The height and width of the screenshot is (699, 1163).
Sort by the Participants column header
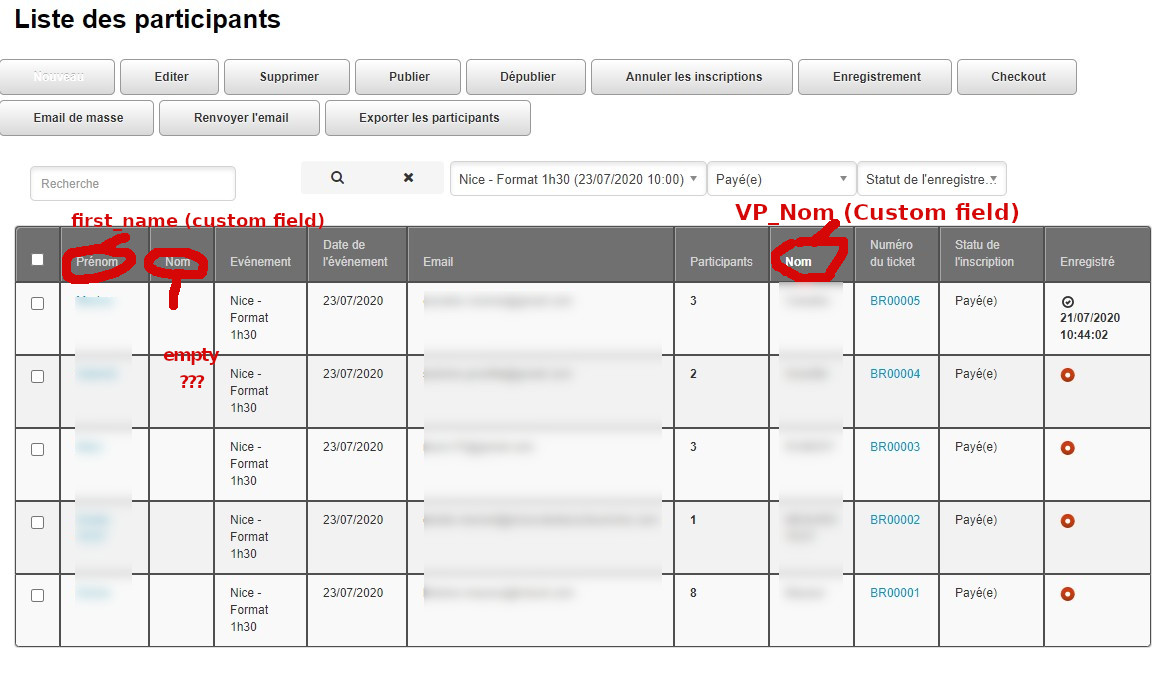(721, 262)
